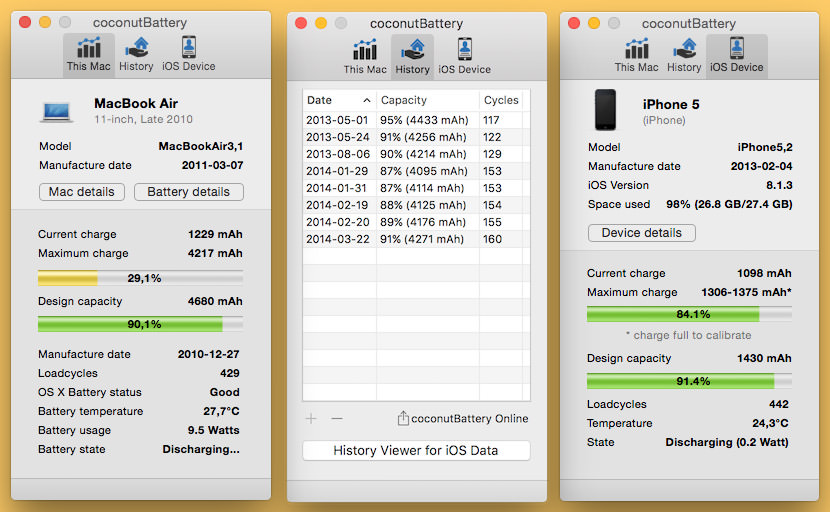Click the 4217 mAh maximum charge value
830x512 pixels.
click(x=215, y=253)
